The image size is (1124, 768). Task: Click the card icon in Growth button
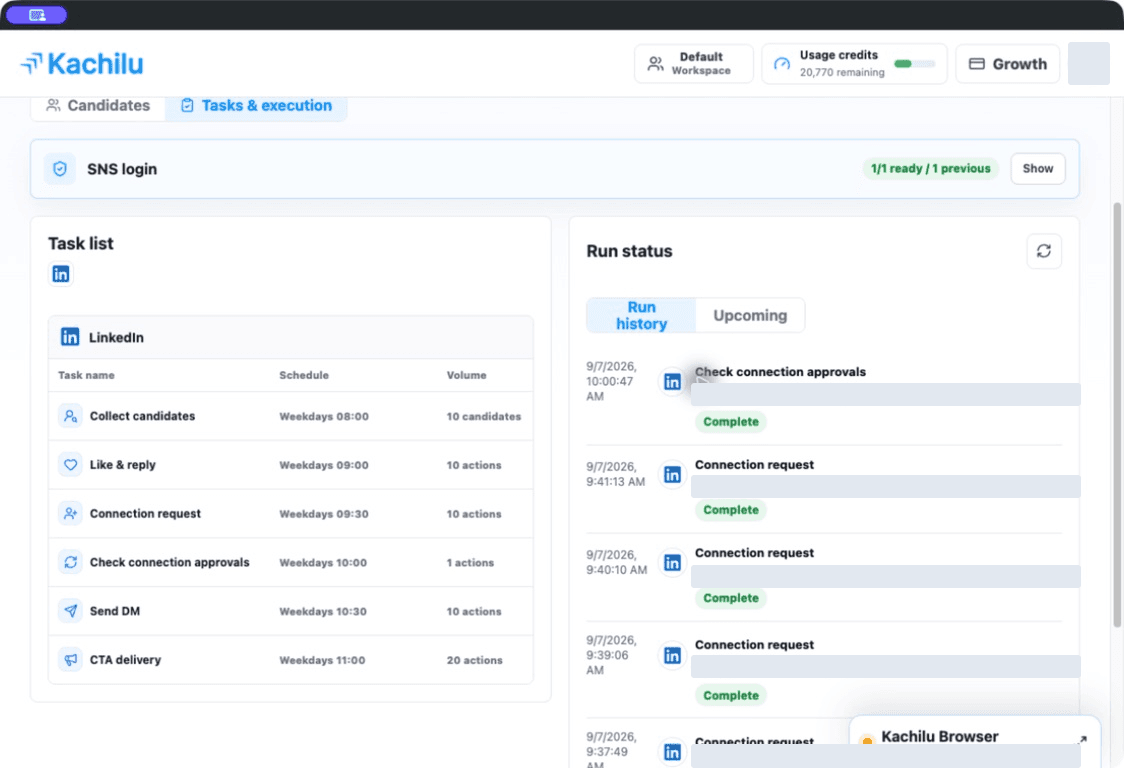(x=976, y=64)
